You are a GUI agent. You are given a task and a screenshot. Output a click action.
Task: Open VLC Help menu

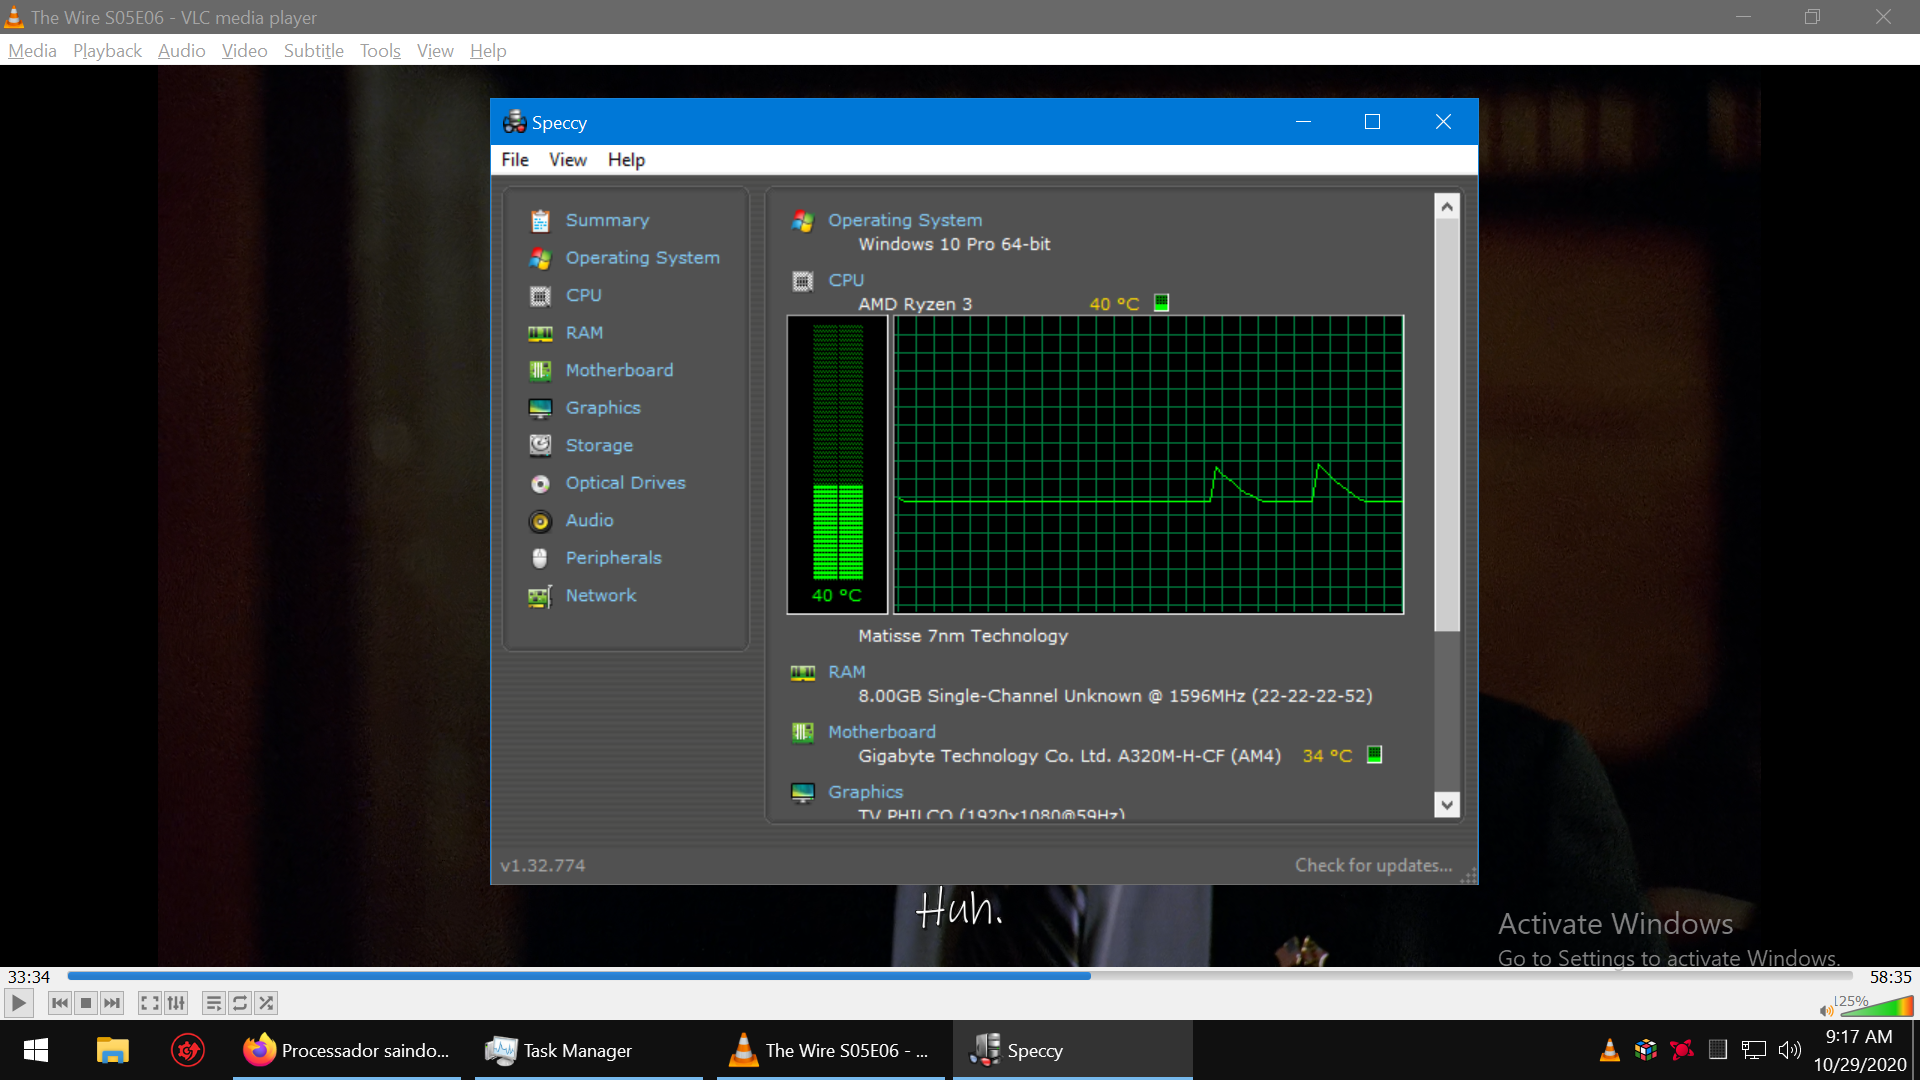[x=488, y=51]
